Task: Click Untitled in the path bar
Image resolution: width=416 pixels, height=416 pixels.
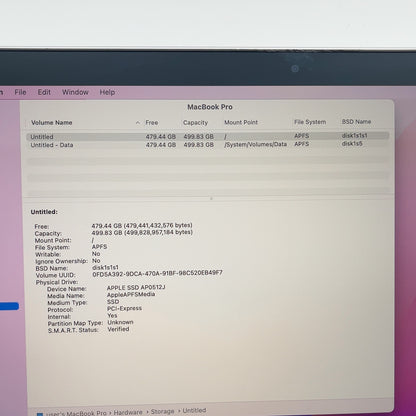Action: pyautogui.click(x=194, y=410)
